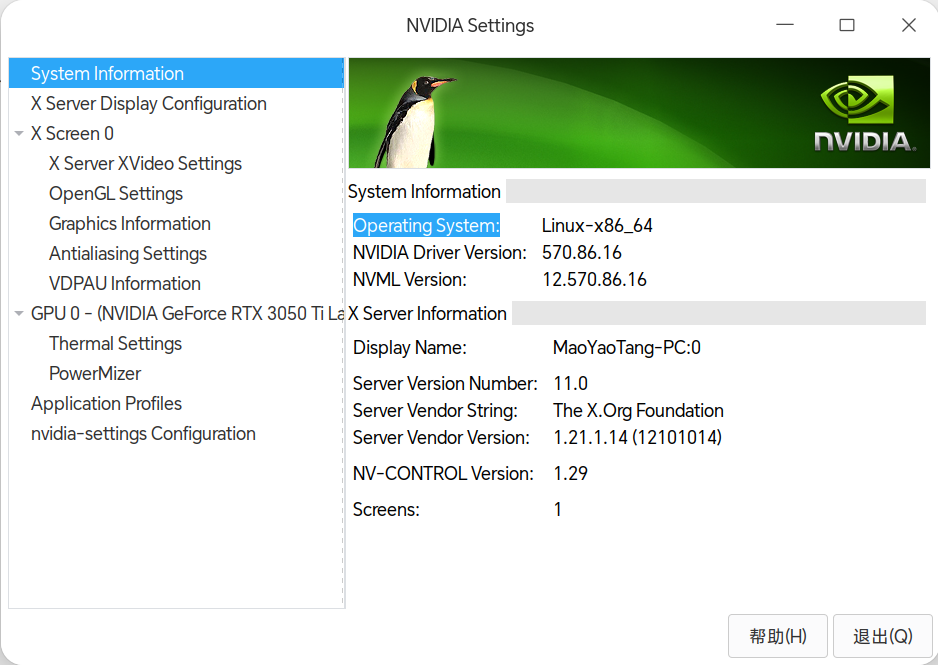This screenshot has width=938, height=665.
Task: Minimize the NVIDIA Settings window
Action: click(785, 25)
